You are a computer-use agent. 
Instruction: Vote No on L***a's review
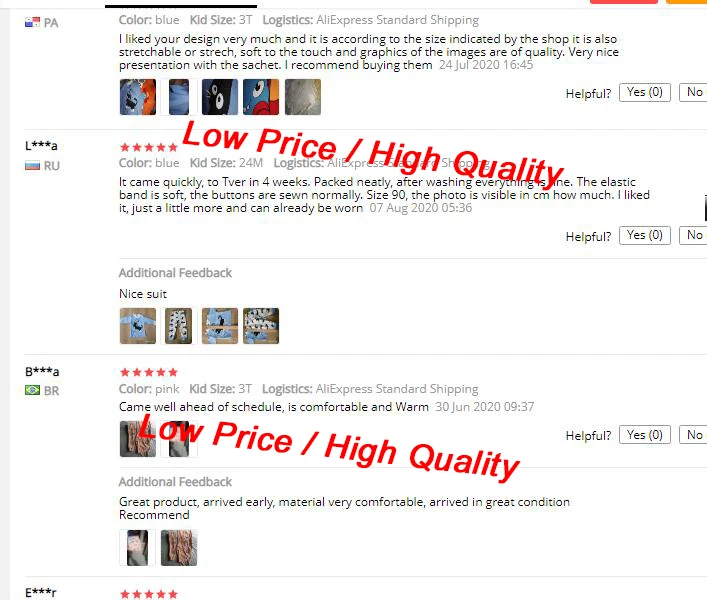coord(693,235)
